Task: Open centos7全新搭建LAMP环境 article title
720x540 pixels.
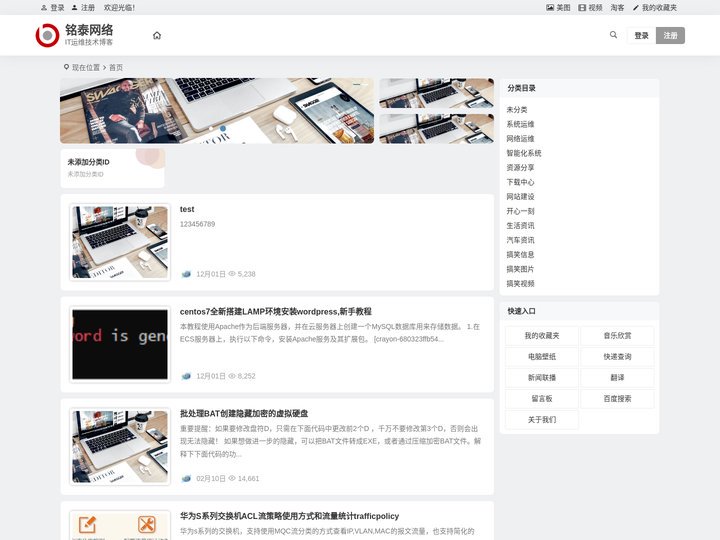Action: pyautogui.click(x=276, y=311)
